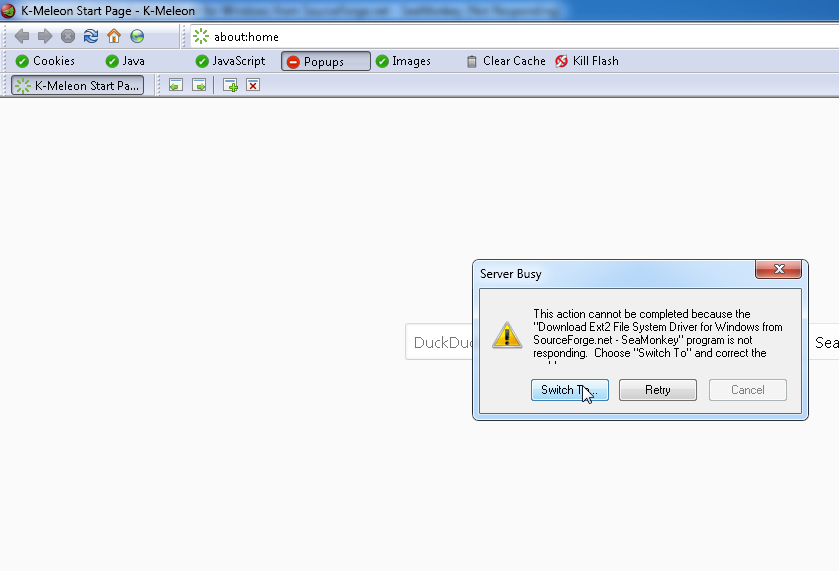Click Clear Cache in privacy bar
Image resolution: width=839 pixels, height=571 pixels.
506,61
